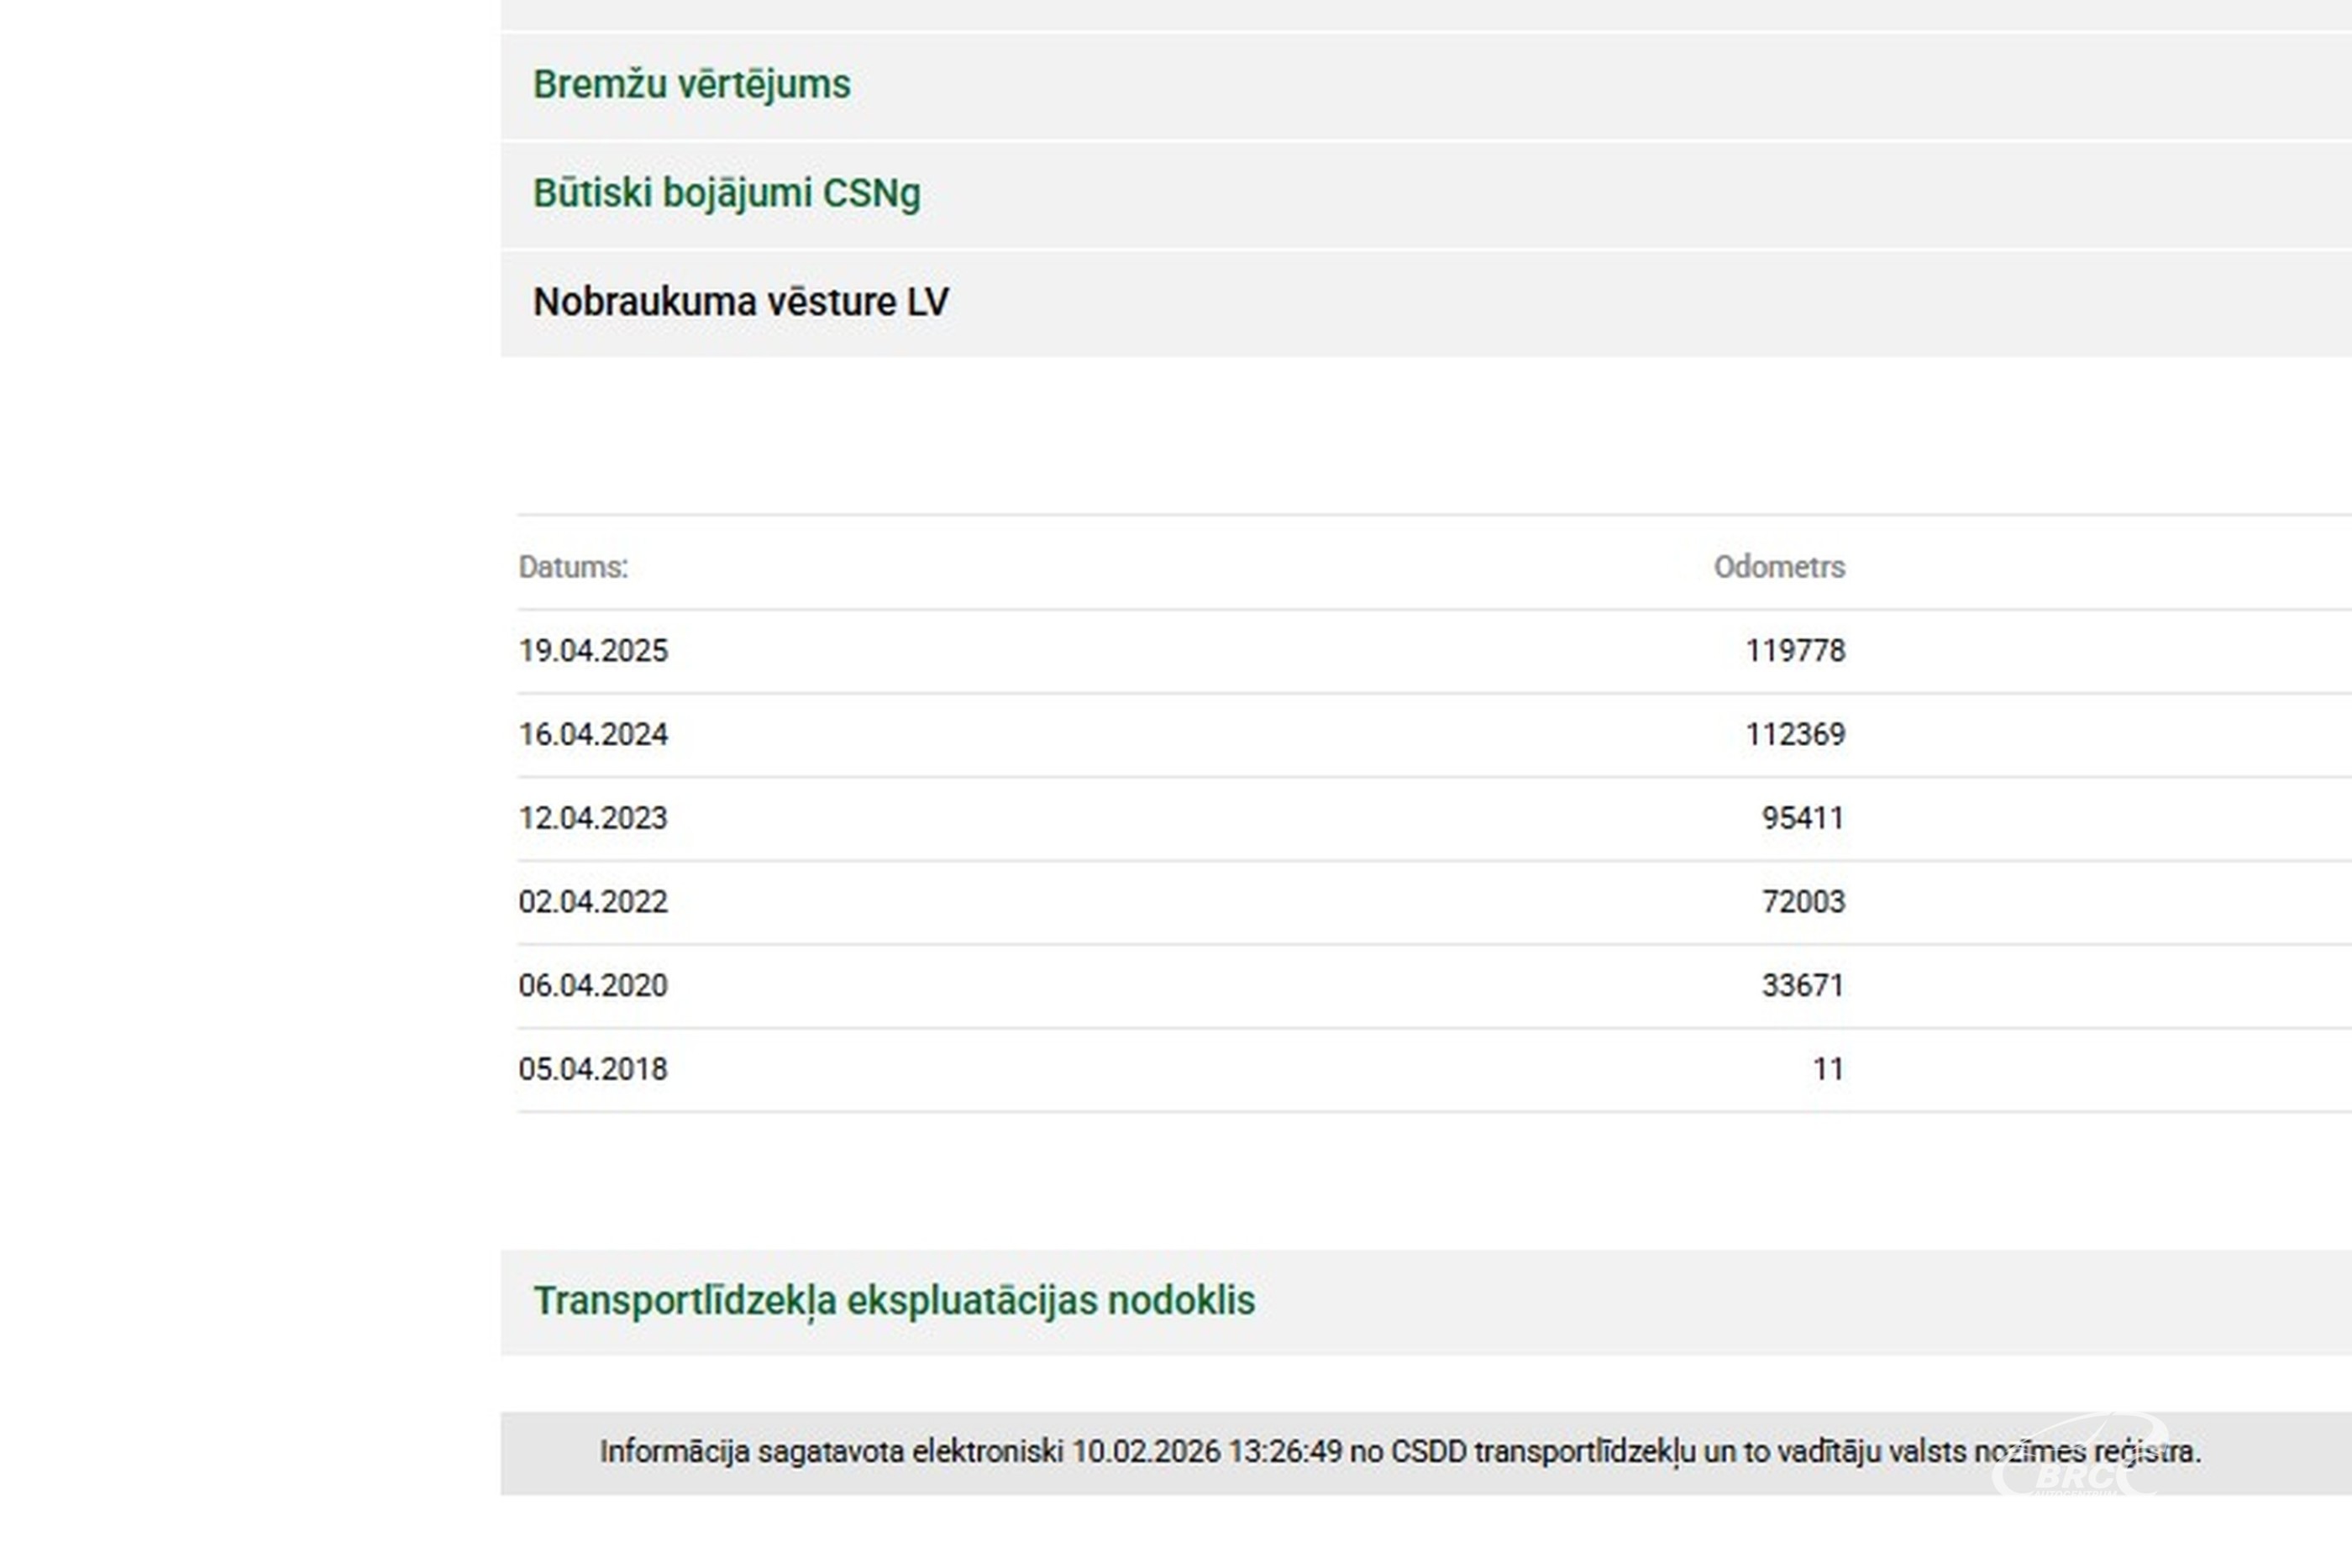Expand the Būtiski bojājumi CSNg section

pos(727,194)
